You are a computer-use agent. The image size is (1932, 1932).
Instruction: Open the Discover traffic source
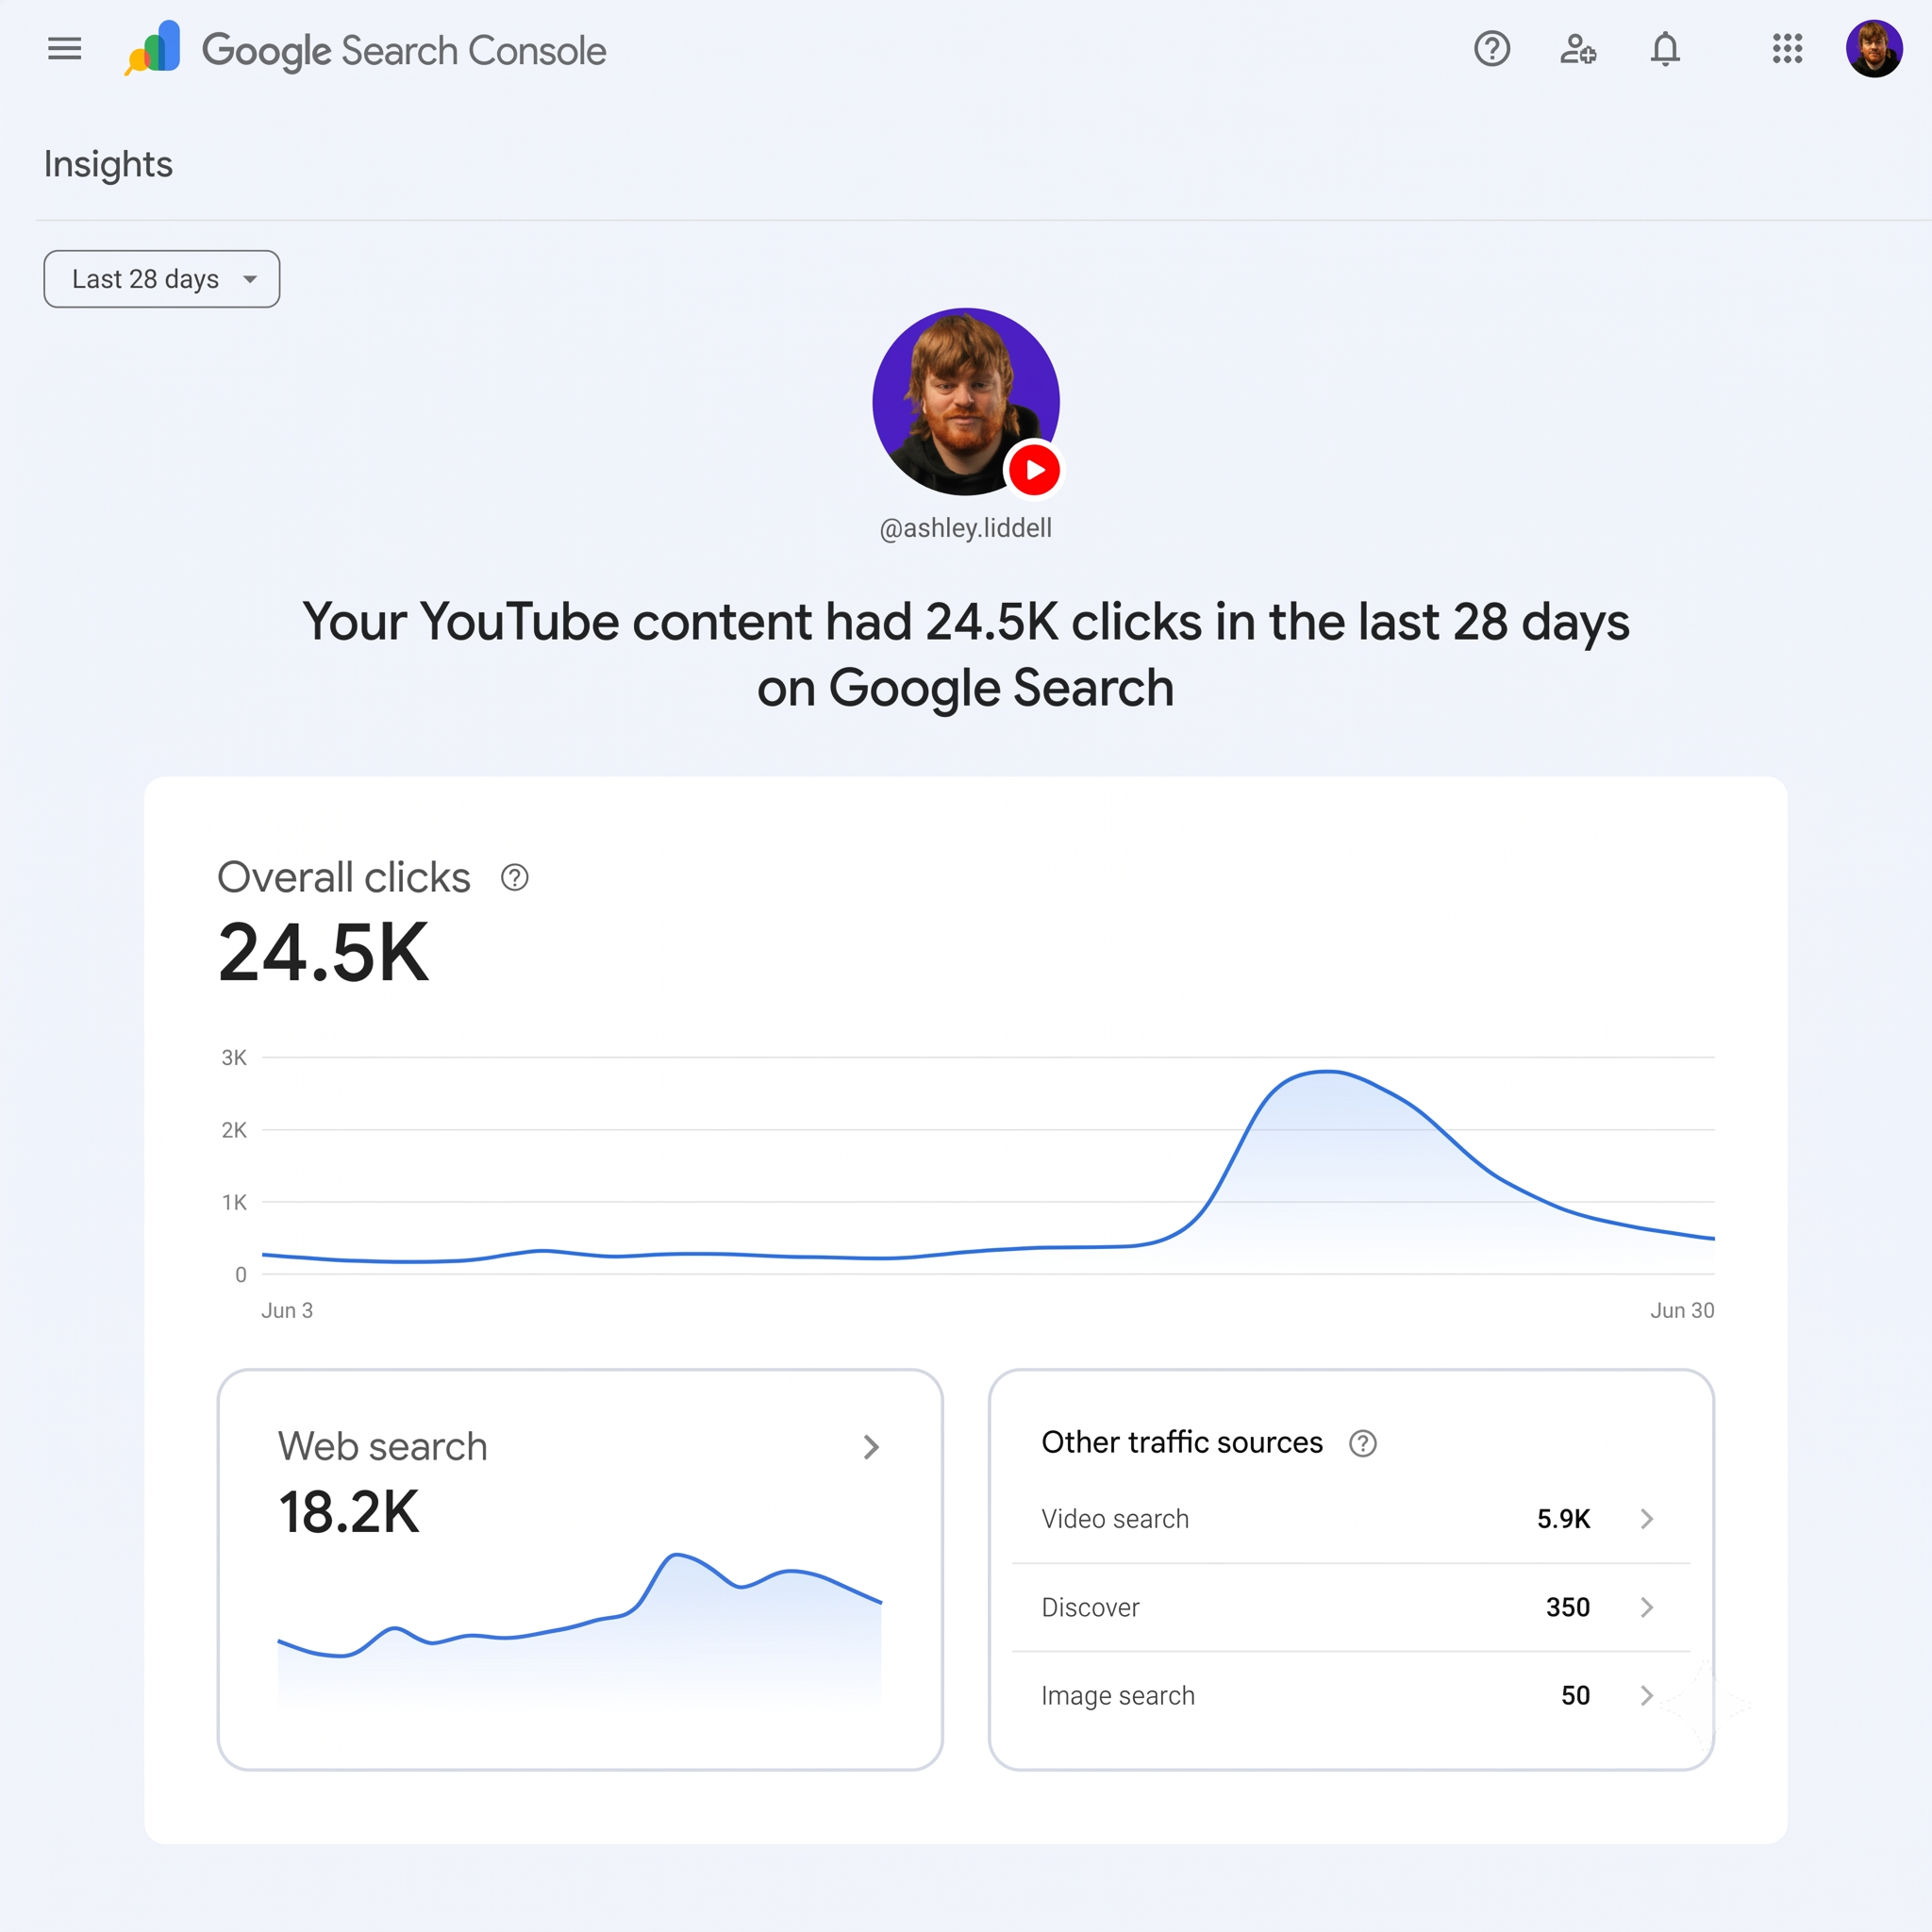click(1351, 1607)
